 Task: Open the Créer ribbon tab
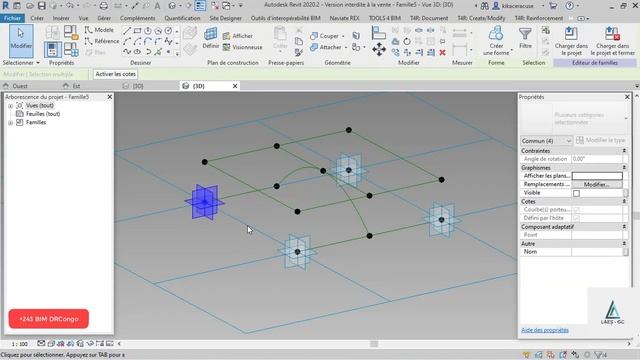click(x=37, y=18)
